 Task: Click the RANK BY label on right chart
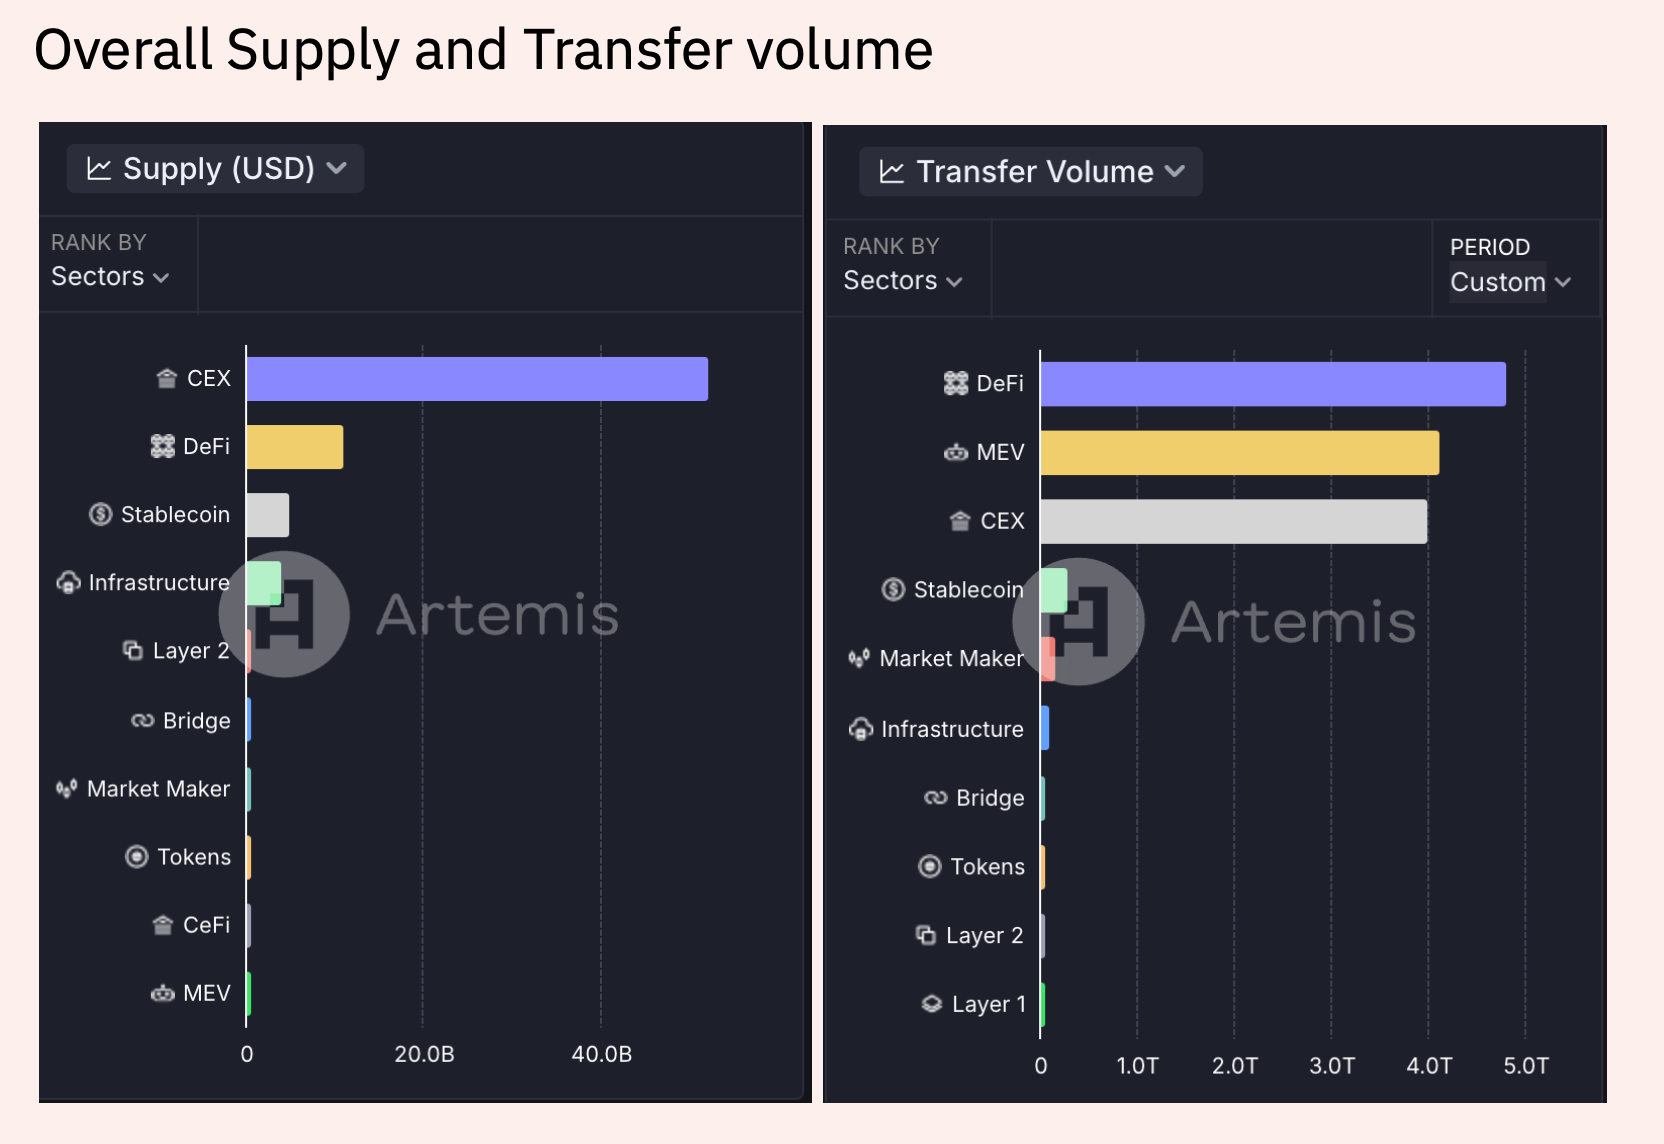tap(891, 246)
